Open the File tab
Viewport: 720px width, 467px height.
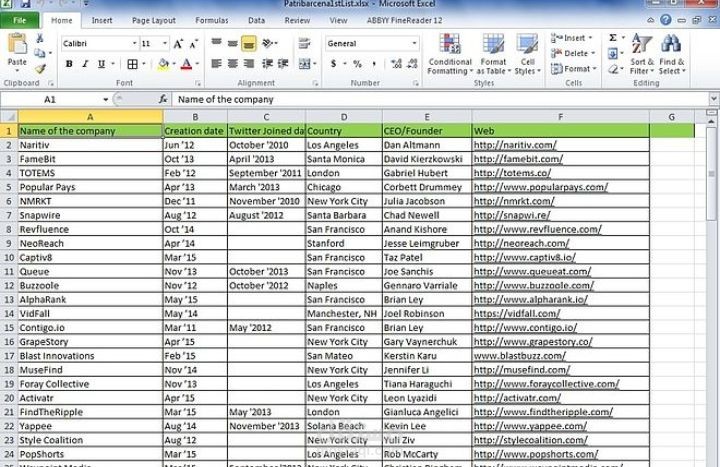(20, 20)
